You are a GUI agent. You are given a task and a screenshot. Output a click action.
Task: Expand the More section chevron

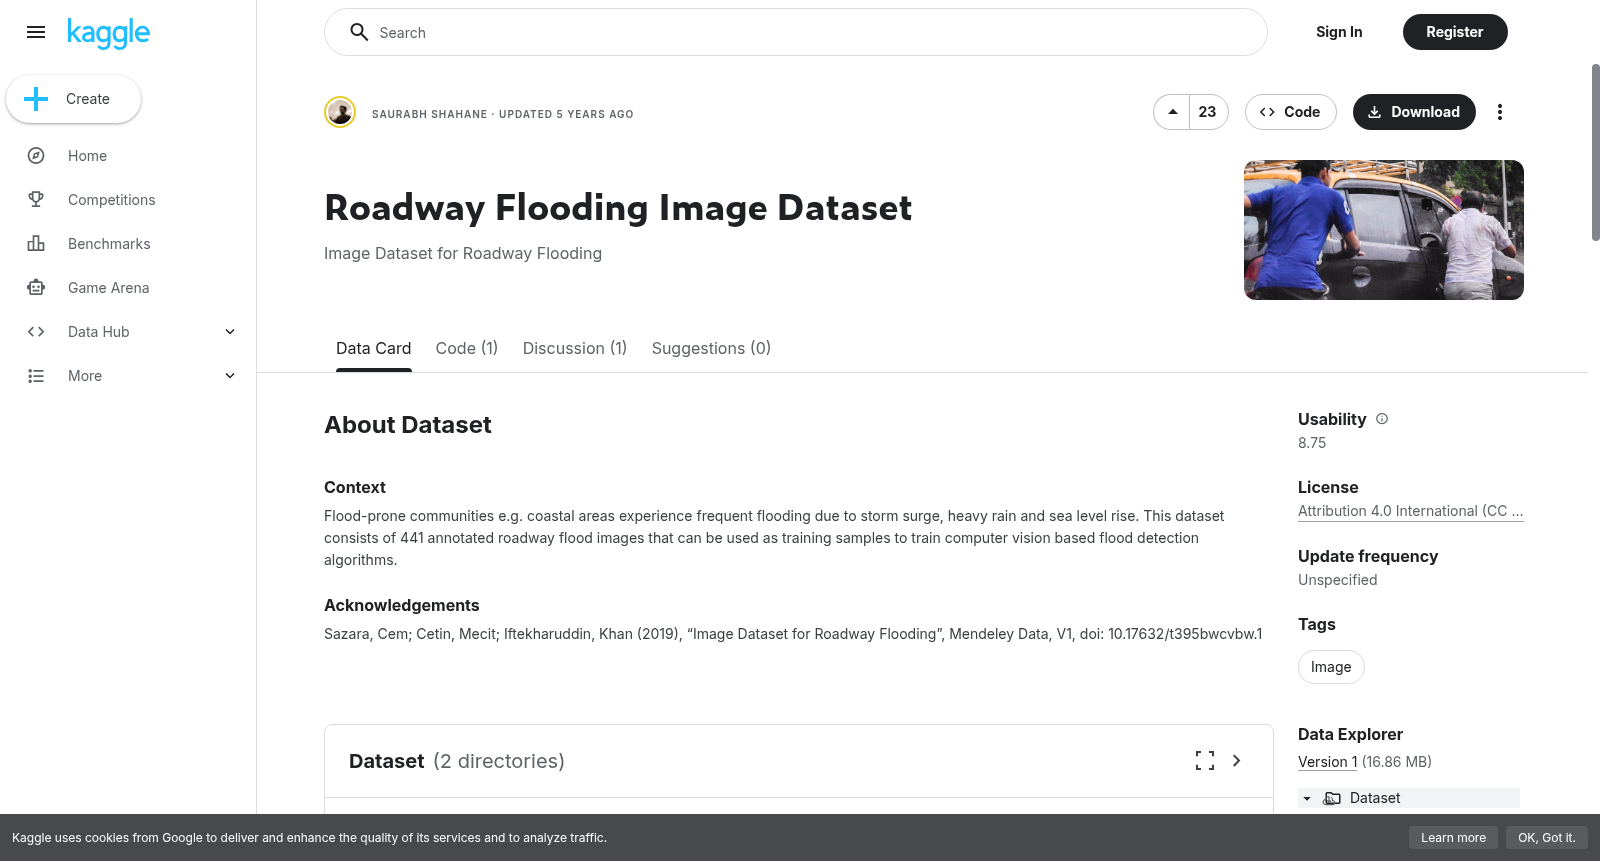(230, 376)
